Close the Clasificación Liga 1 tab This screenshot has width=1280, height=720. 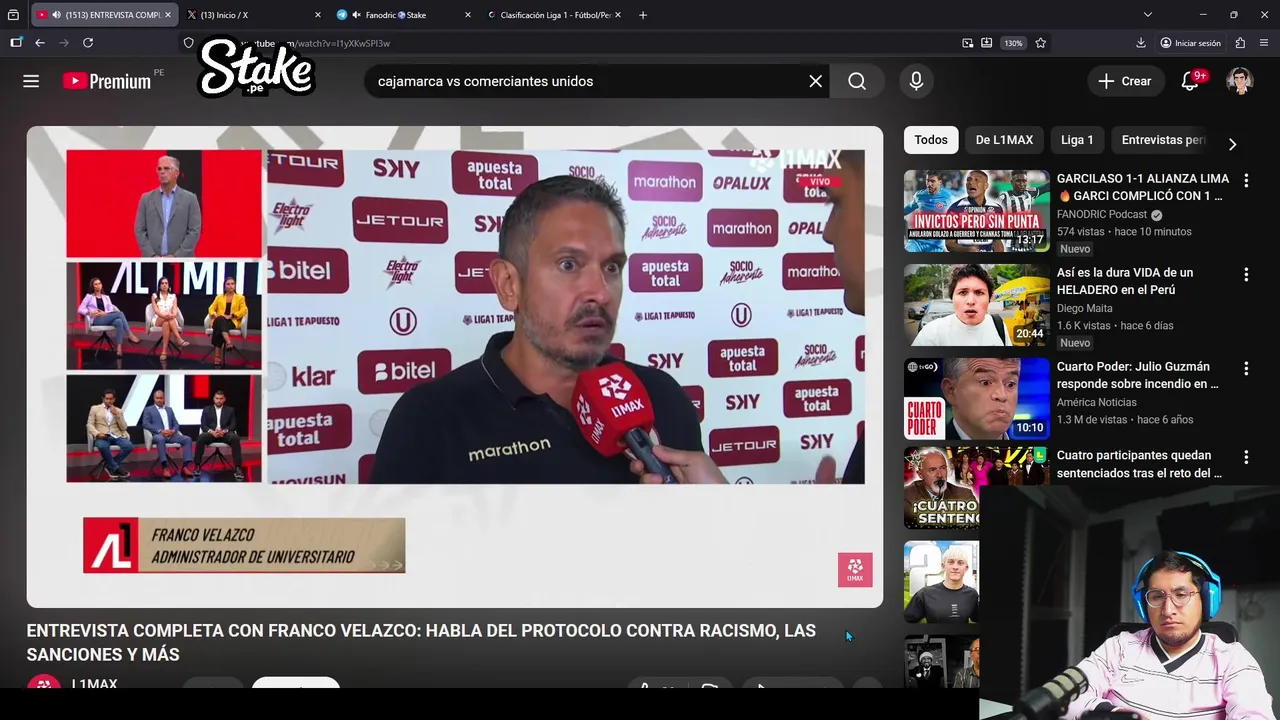(x=618, y=15)
